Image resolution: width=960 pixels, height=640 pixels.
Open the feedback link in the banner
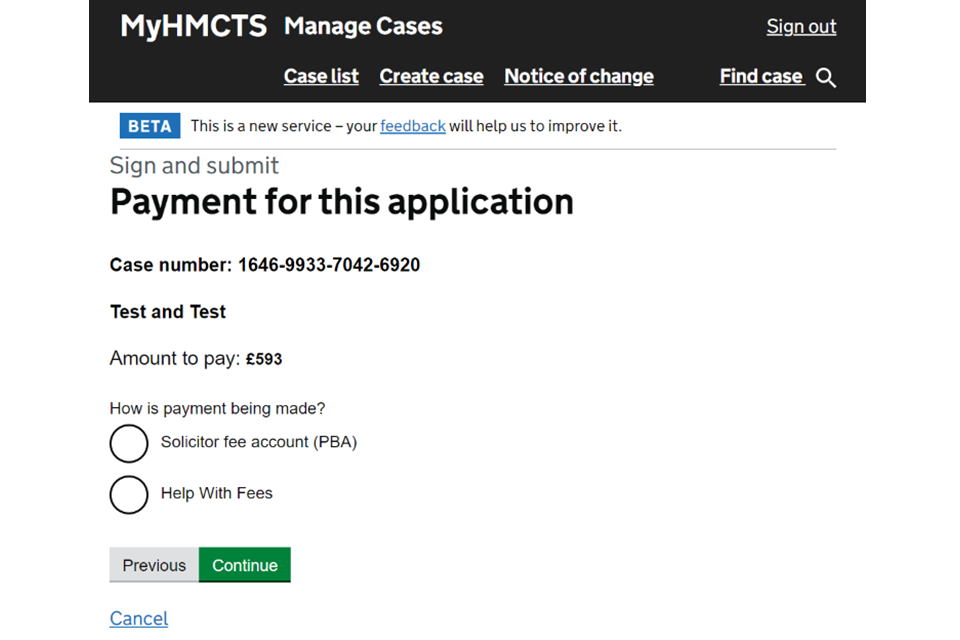tap(412, 126)
